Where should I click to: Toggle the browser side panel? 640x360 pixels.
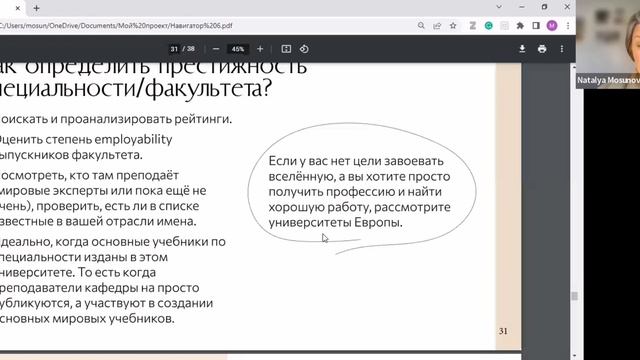[536, 25]
